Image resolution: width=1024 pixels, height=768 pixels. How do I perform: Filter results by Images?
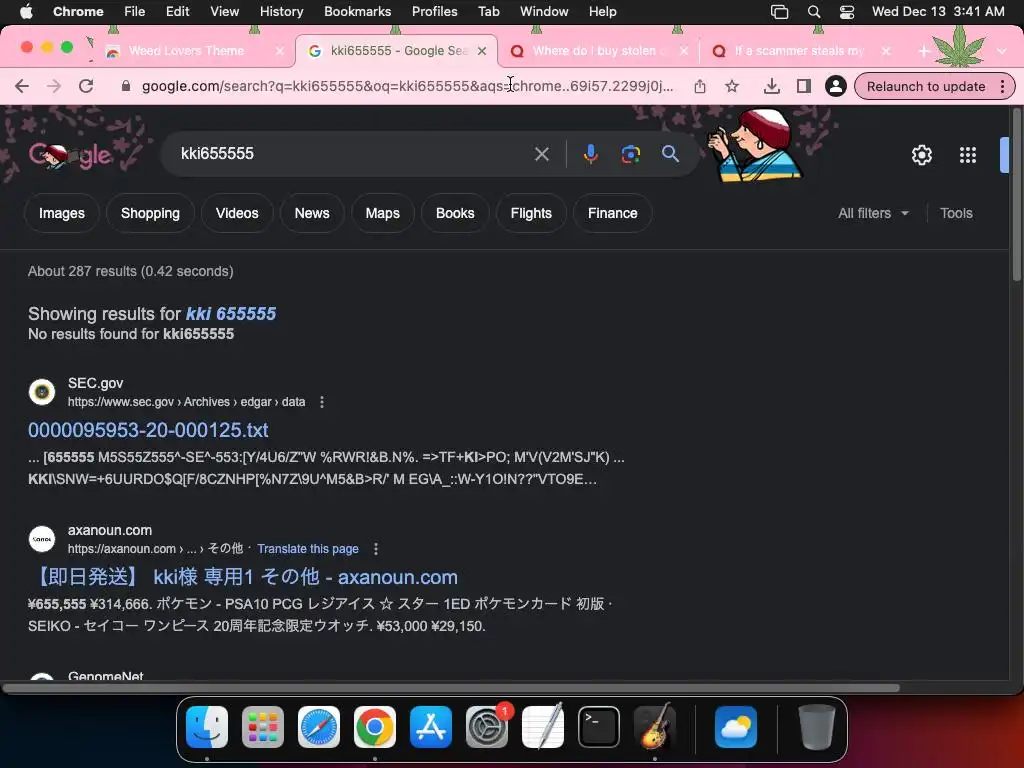point(61,214)
